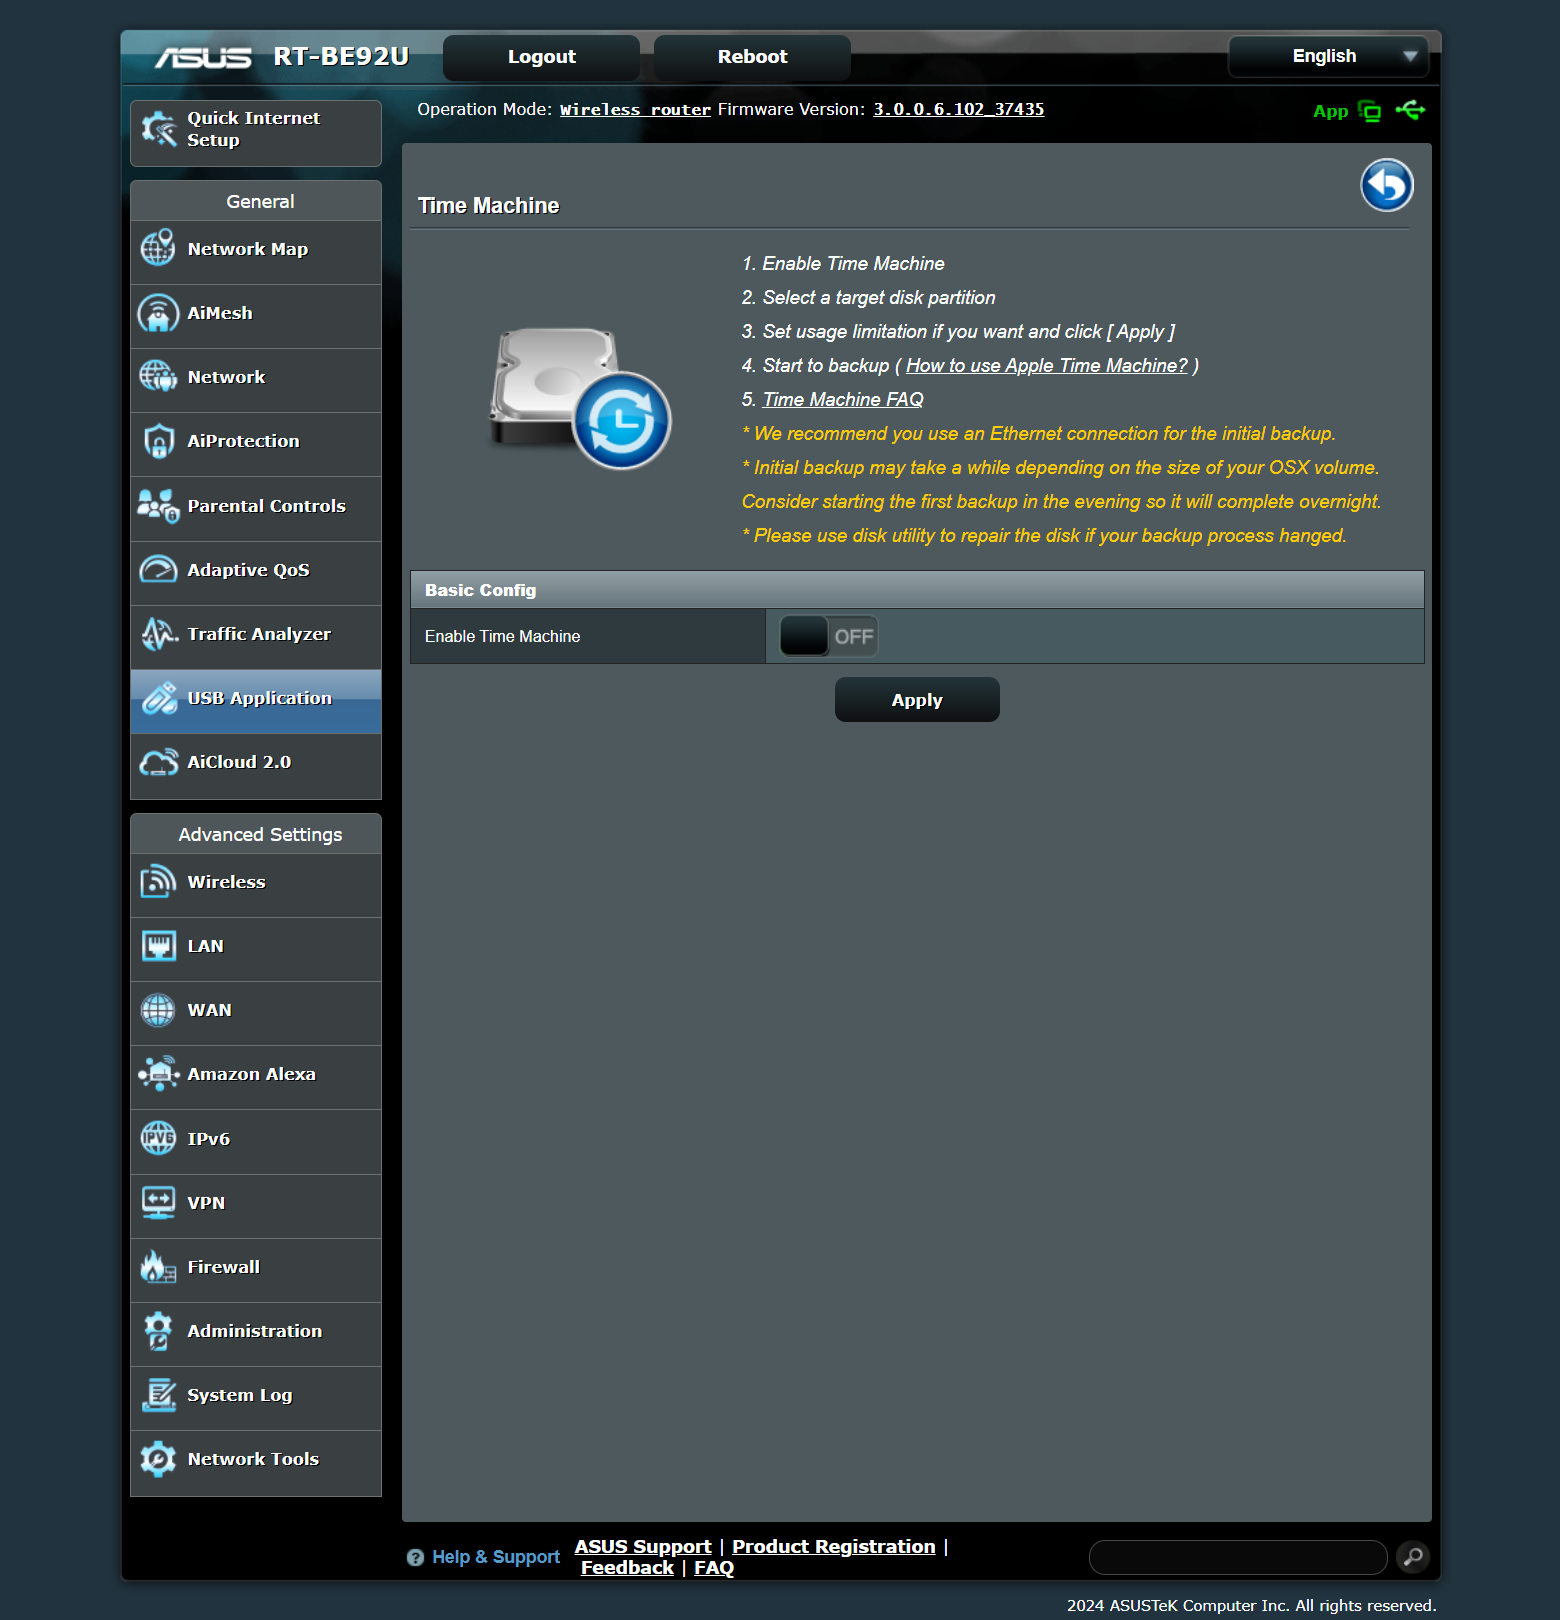Open How to use Apple Time Machine link
This screenshot has height=1620, width=1560.
pos(1047,366)
